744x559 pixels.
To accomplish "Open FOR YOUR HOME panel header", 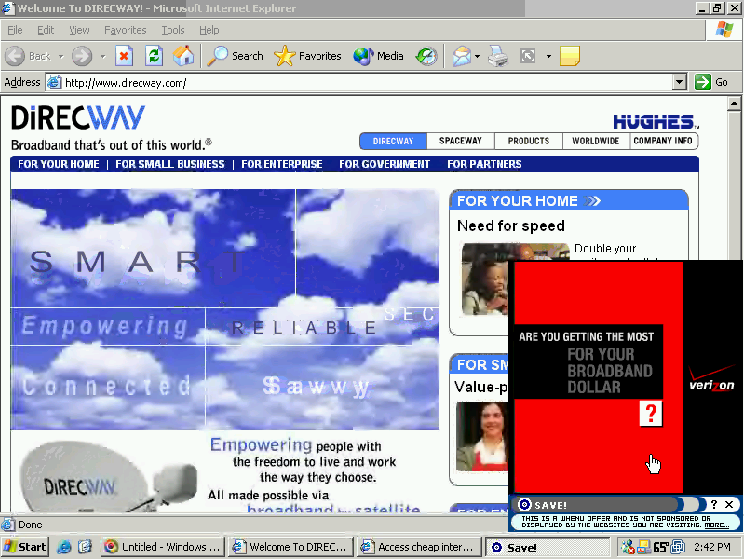I will click(568, 201).
